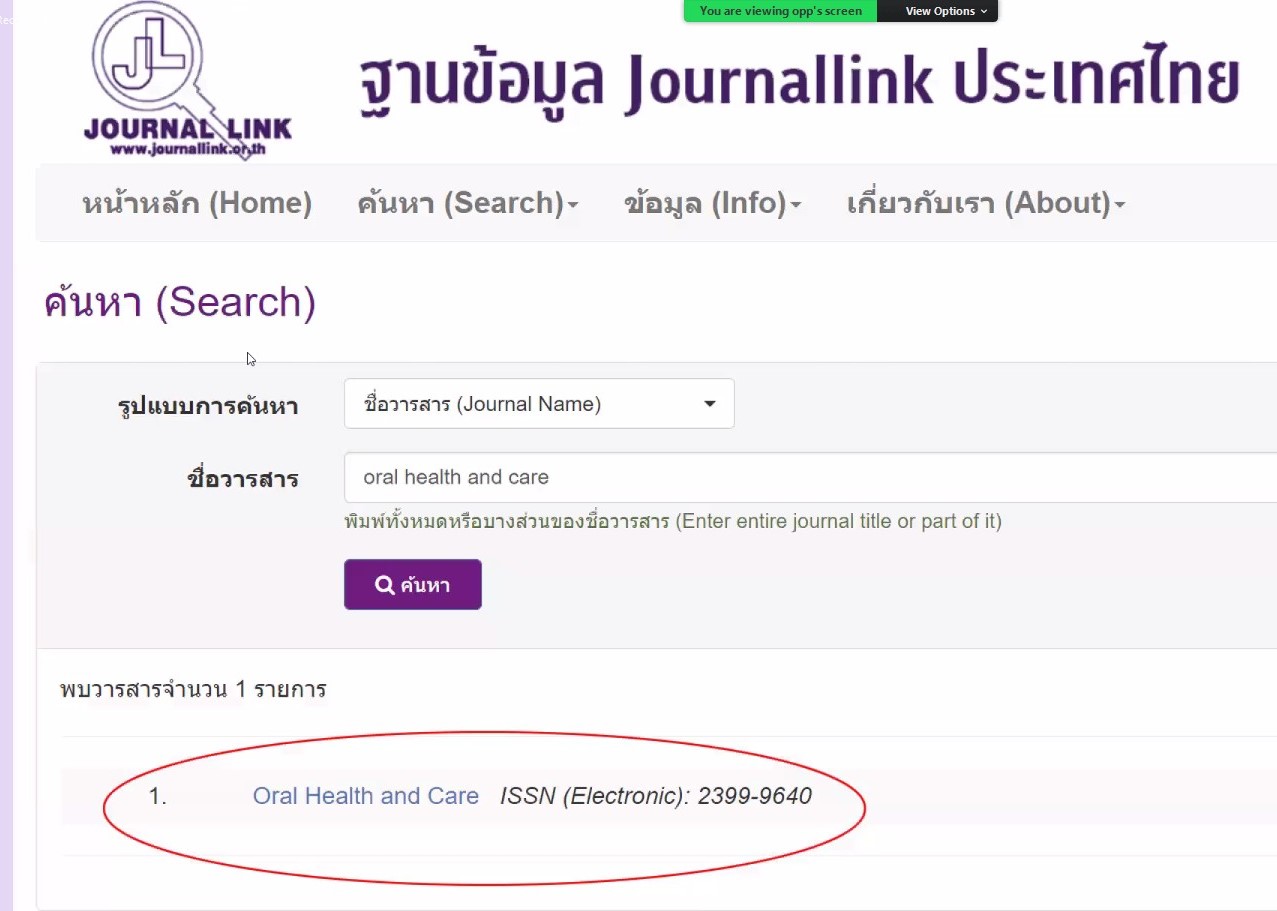The image size is (1277, 911).
Task: Click the caret next to ค้นหา (Search) menu
Action: 571,207
